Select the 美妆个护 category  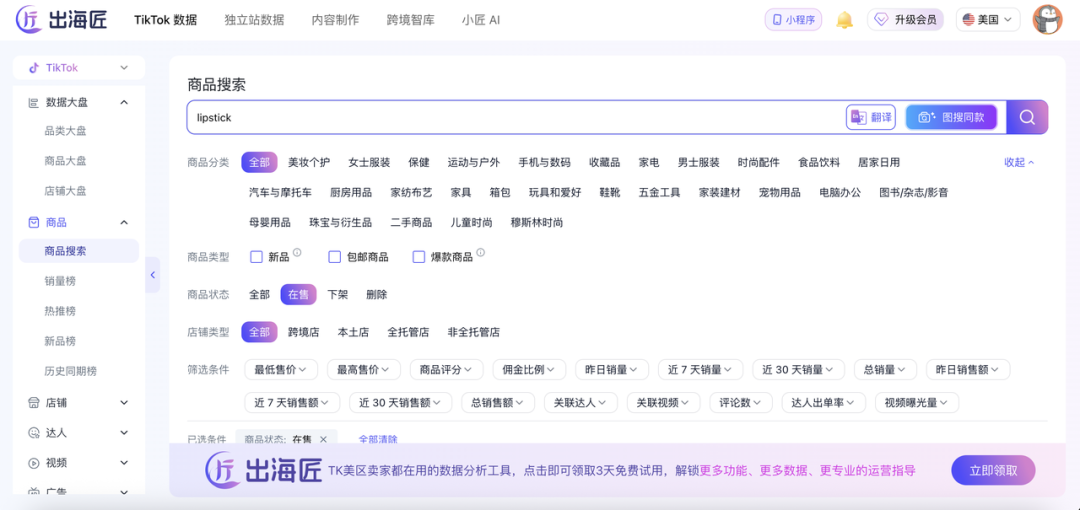point(309,163)
